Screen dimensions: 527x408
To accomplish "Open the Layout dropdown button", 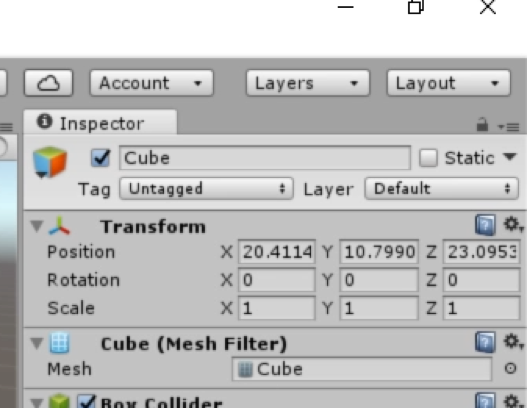I will click(x=448, y=83).
